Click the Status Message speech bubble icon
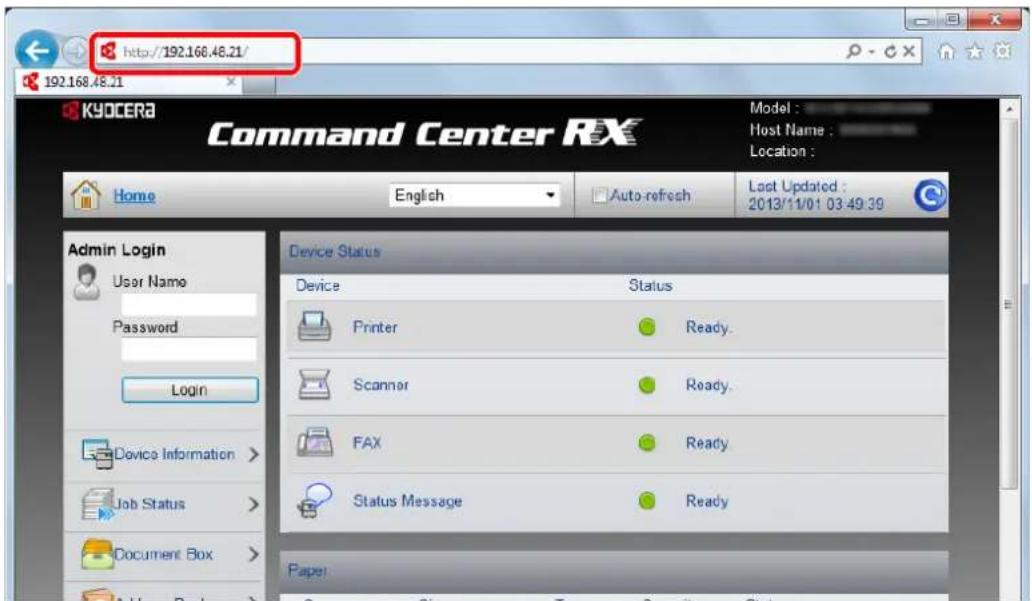 (x=315, y=500)
